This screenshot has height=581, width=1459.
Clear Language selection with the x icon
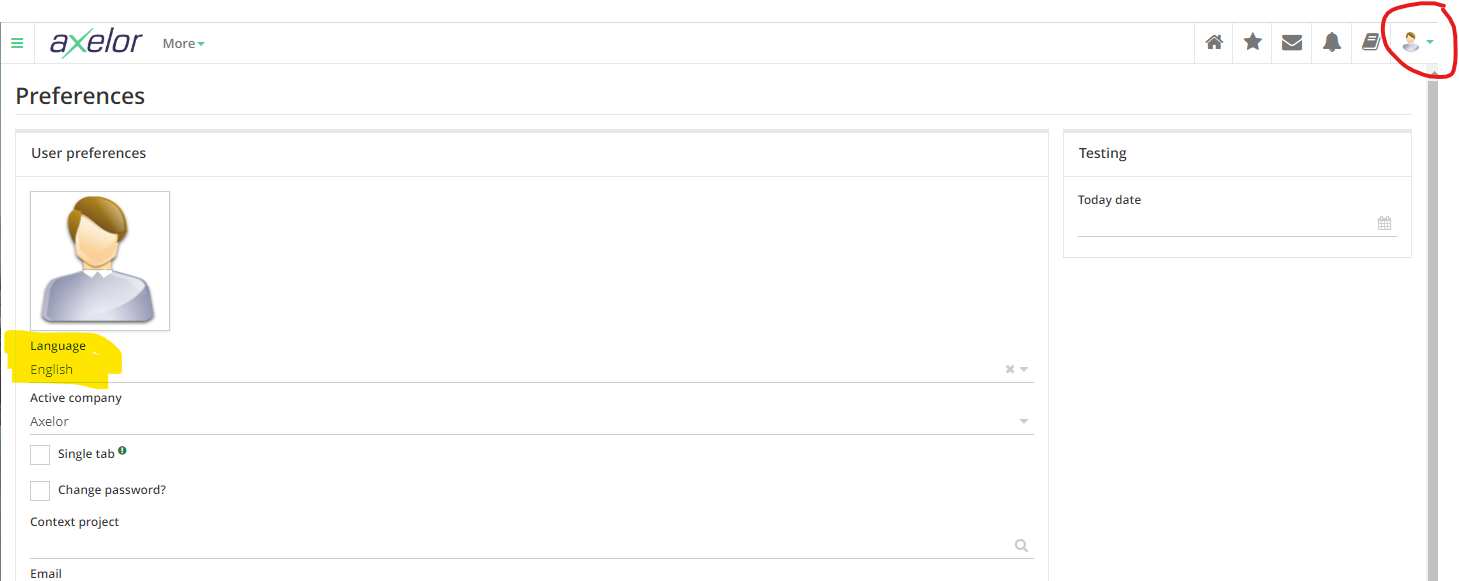(x=1010, y=369)
